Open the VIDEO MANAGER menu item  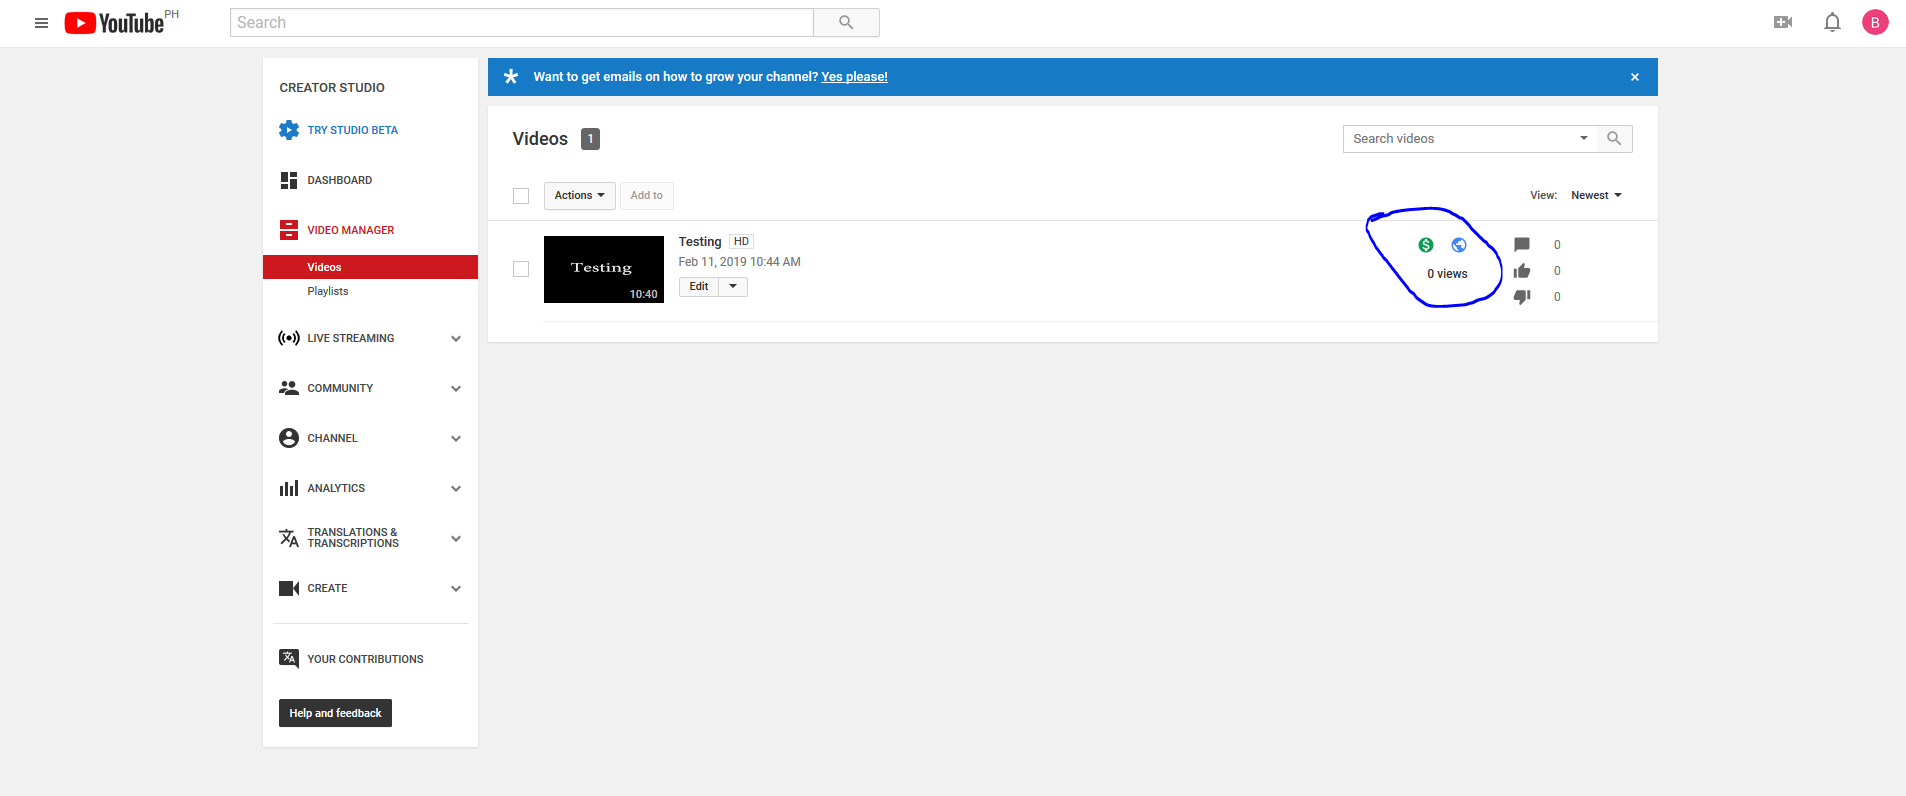(351, 230)
